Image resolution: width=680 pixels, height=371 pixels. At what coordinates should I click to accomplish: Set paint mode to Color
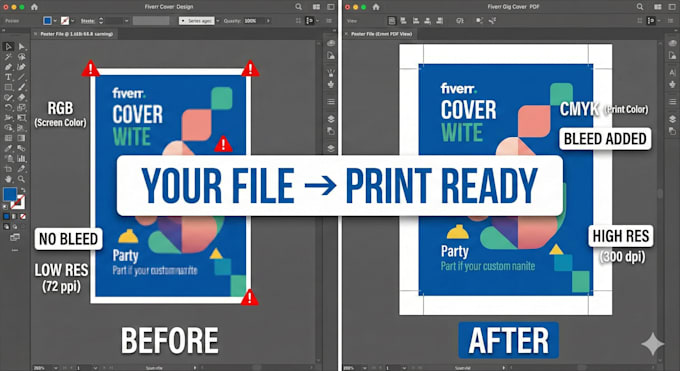(6, 216)
